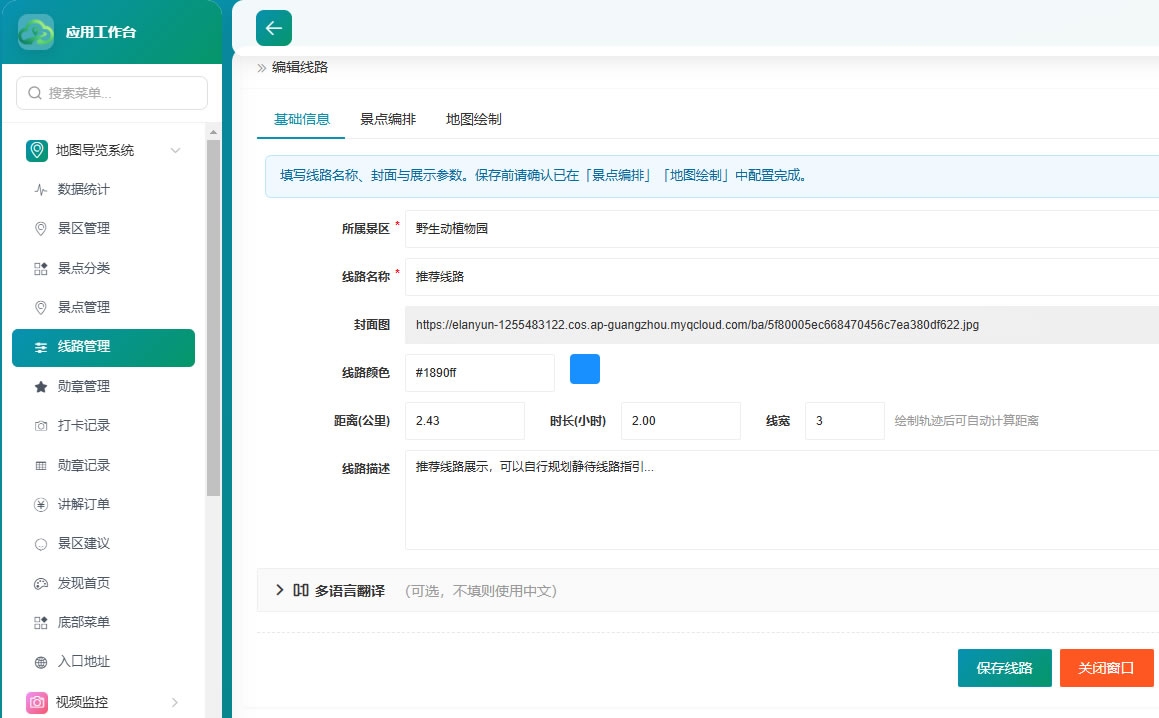Click the 距离(公里) field showing 2.43
Viewport: 1159px width, 718px height.
click(465, 421)
